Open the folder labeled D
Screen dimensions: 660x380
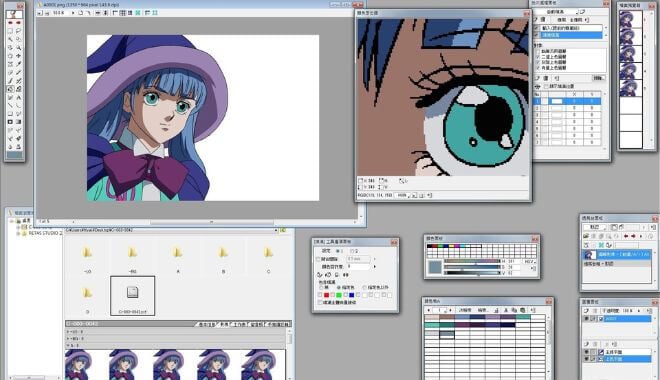(88, 292)
